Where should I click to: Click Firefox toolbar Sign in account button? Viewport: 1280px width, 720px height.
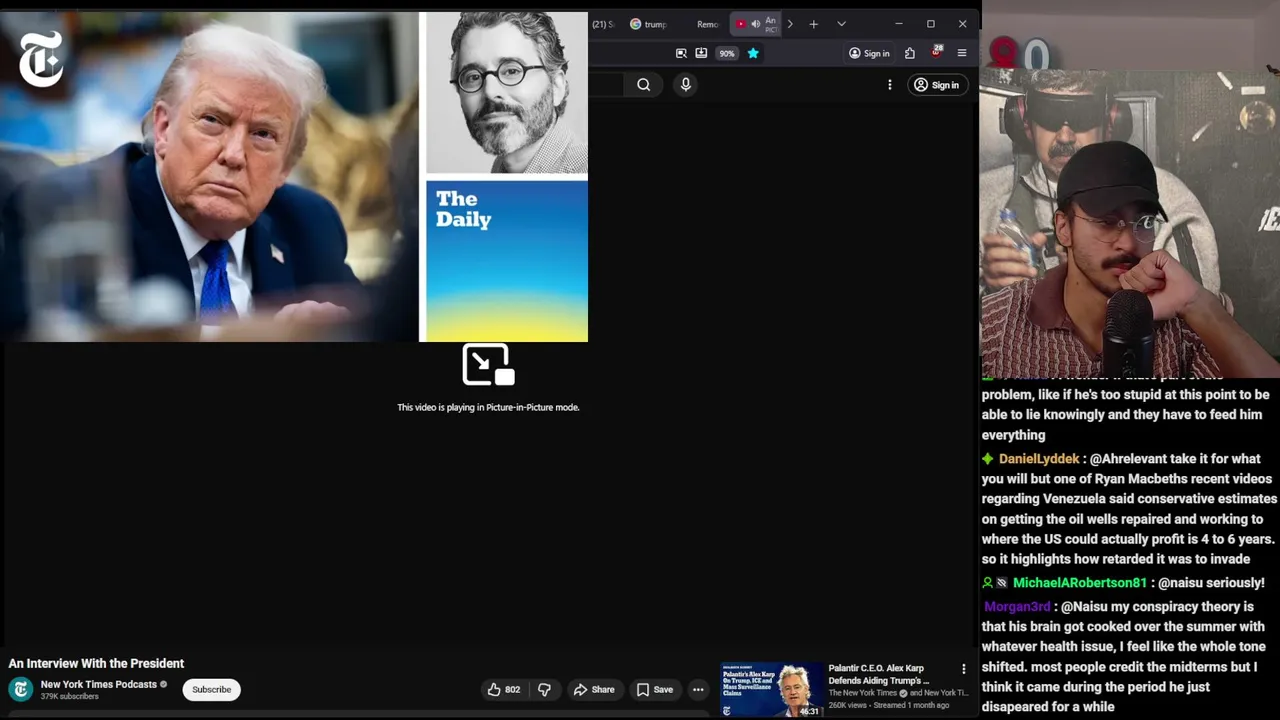click(870, 53)
